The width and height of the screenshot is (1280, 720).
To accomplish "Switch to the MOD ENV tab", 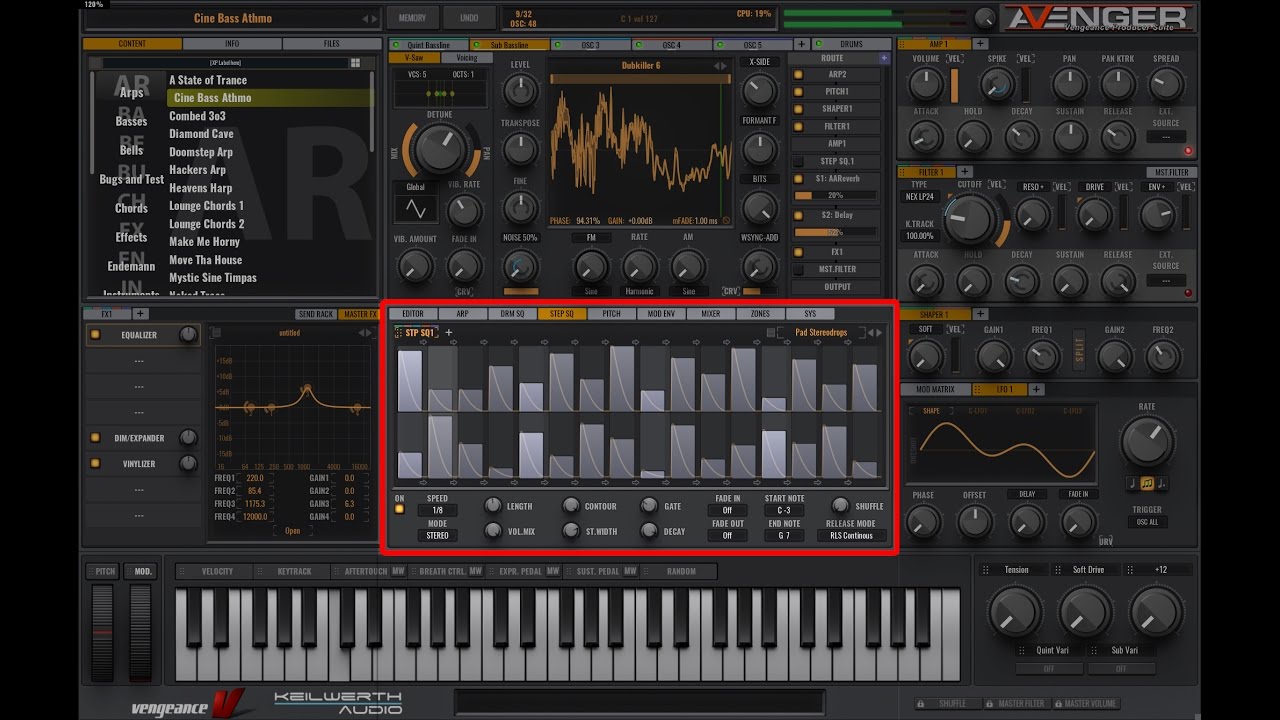I will point(661,314).
